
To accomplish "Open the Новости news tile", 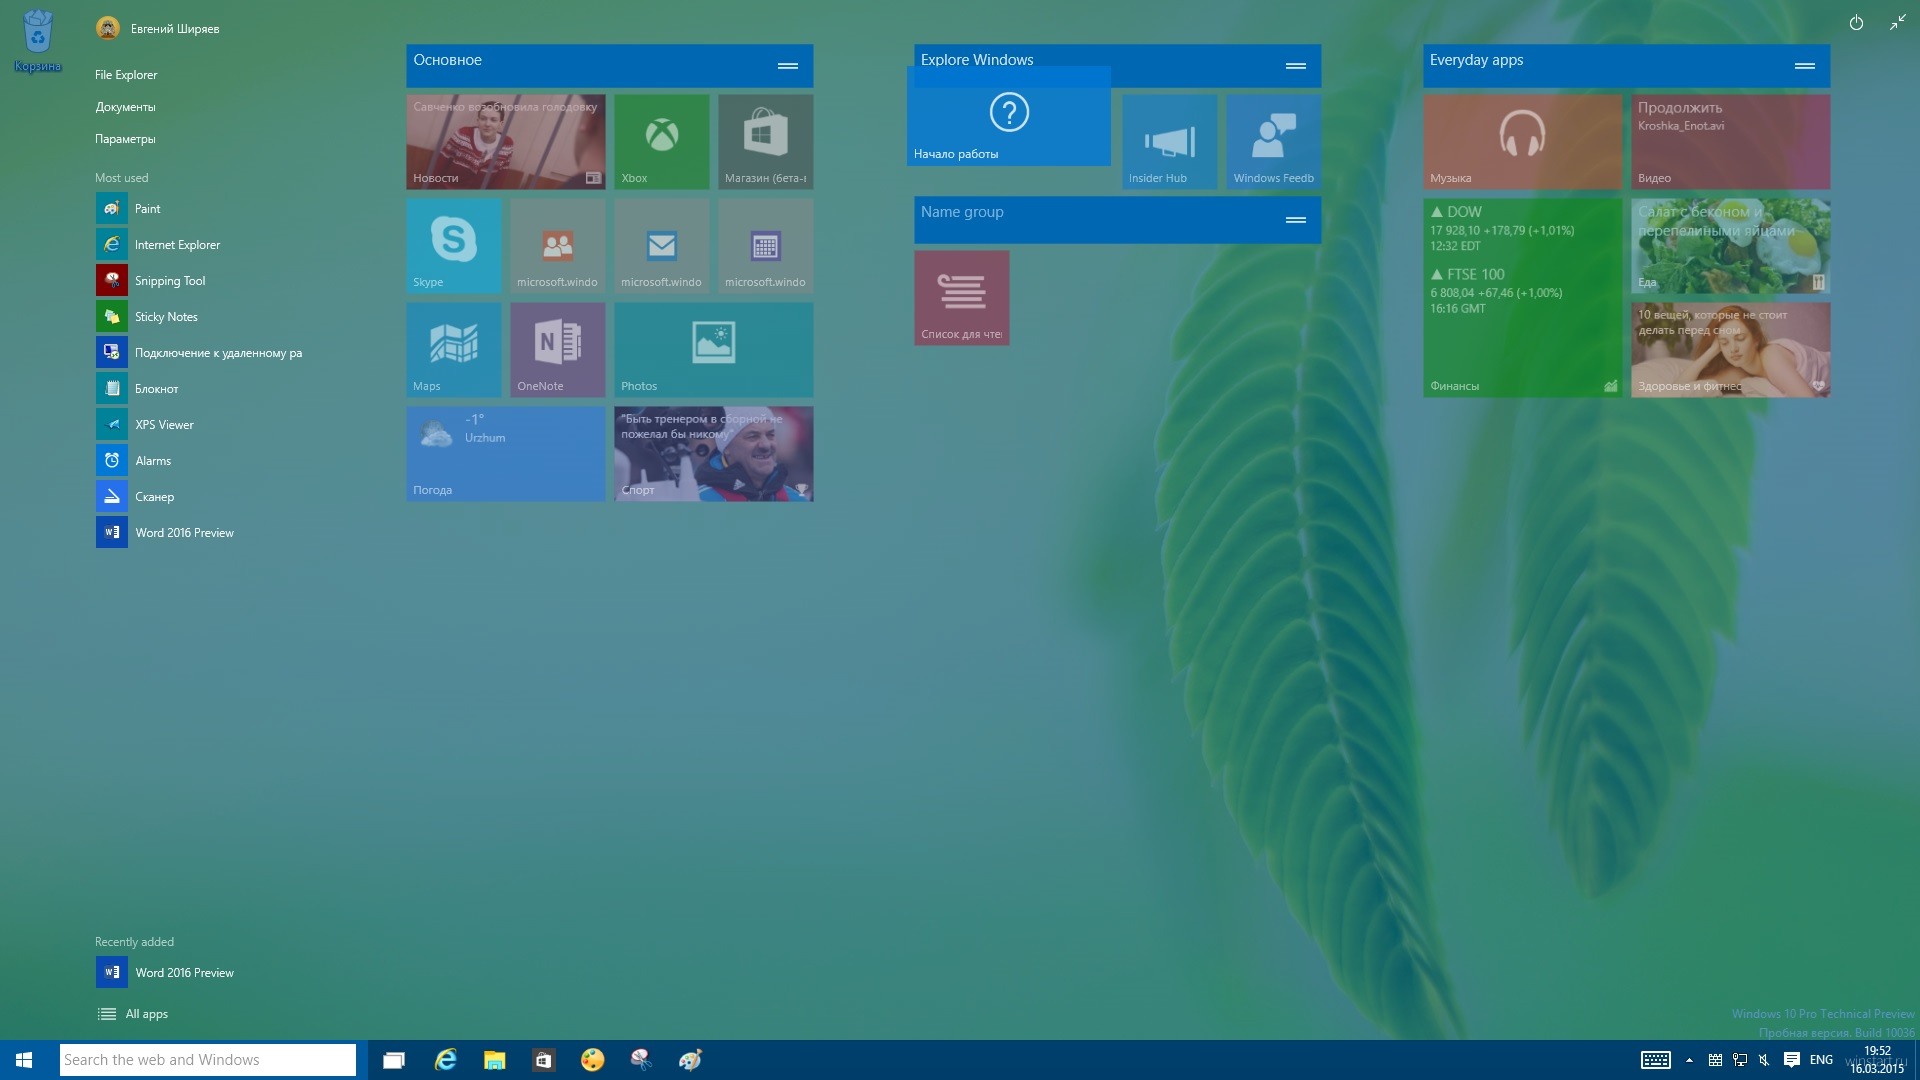I will [505, 142].
